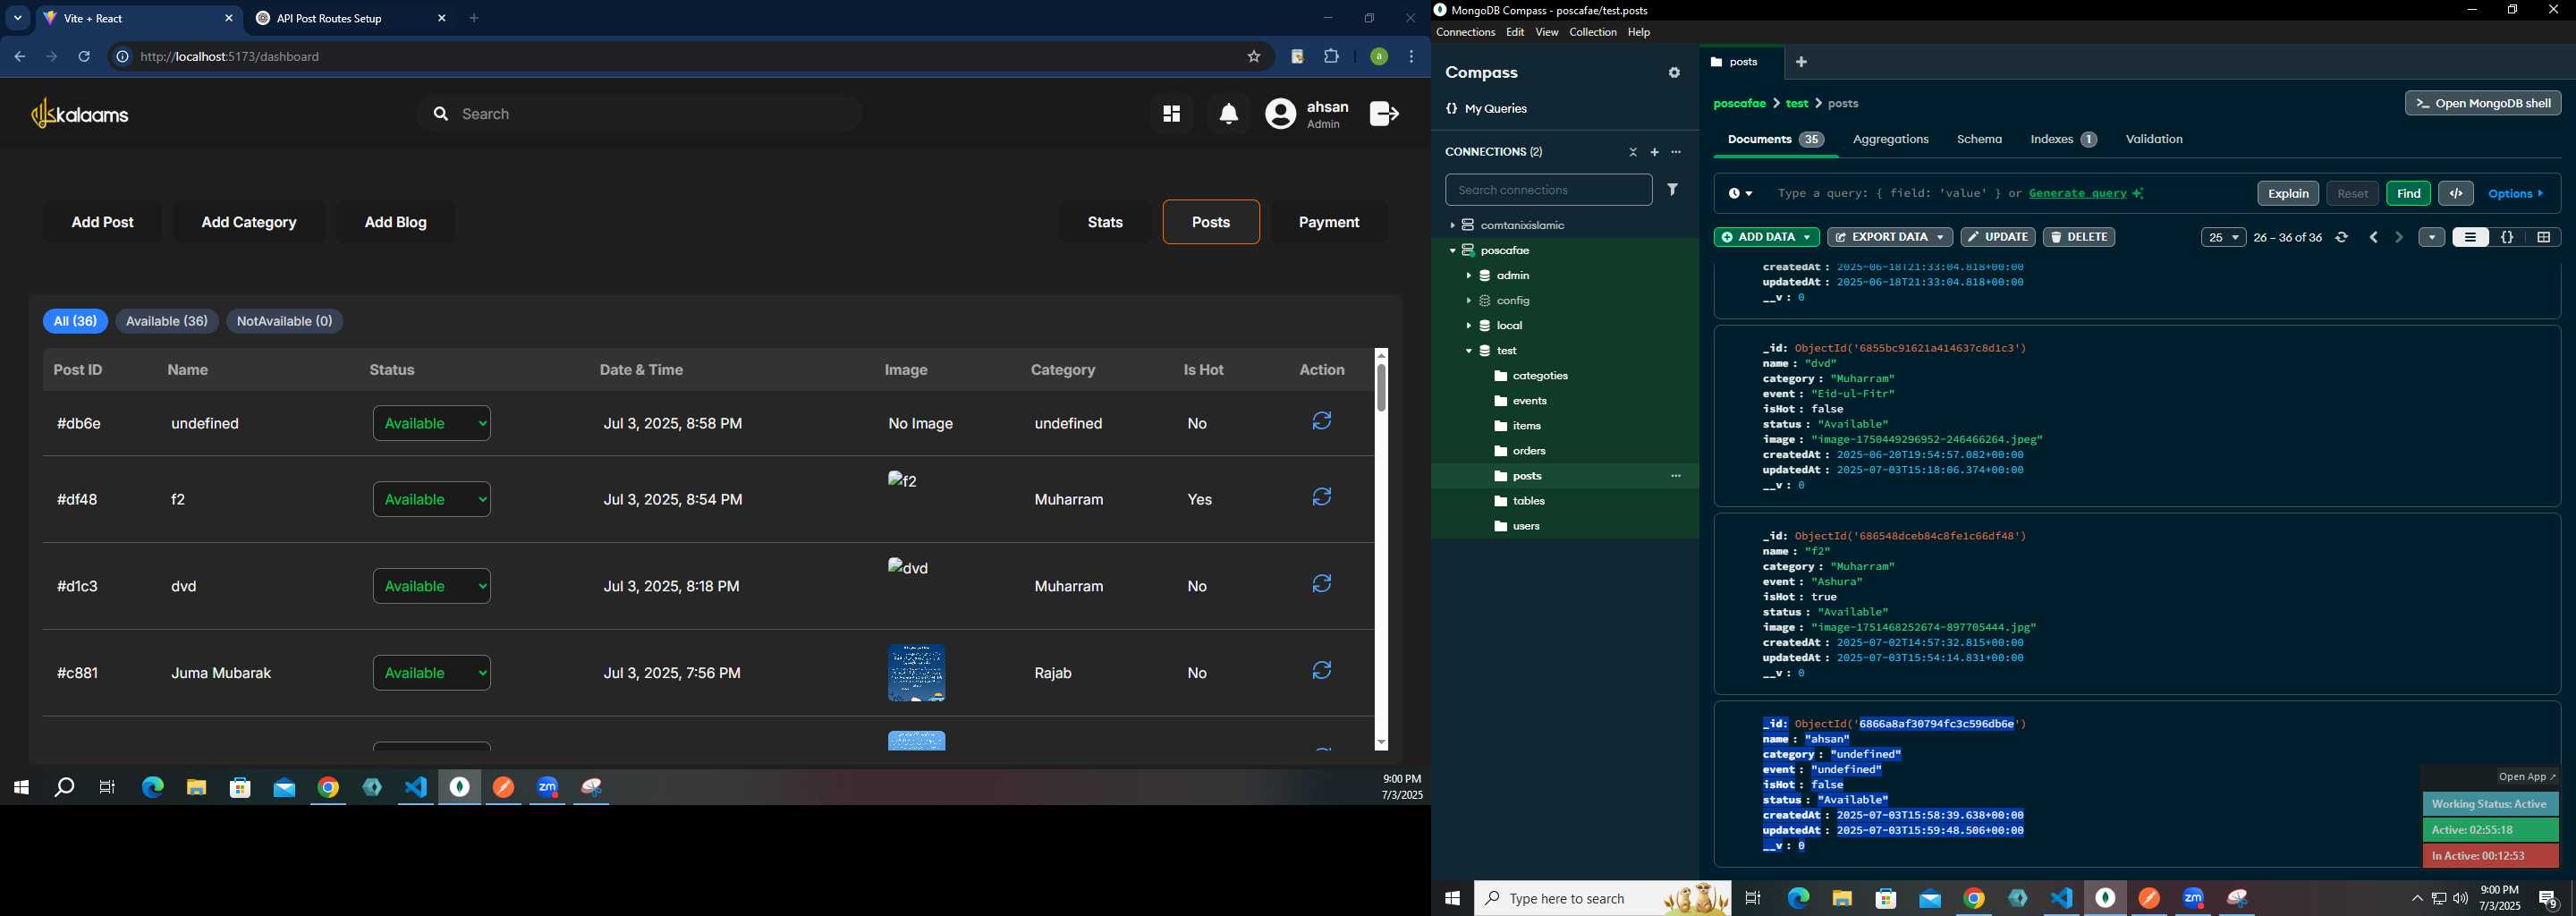
Task: Select the All (36) filter pill
Action: tap(75, 321)
